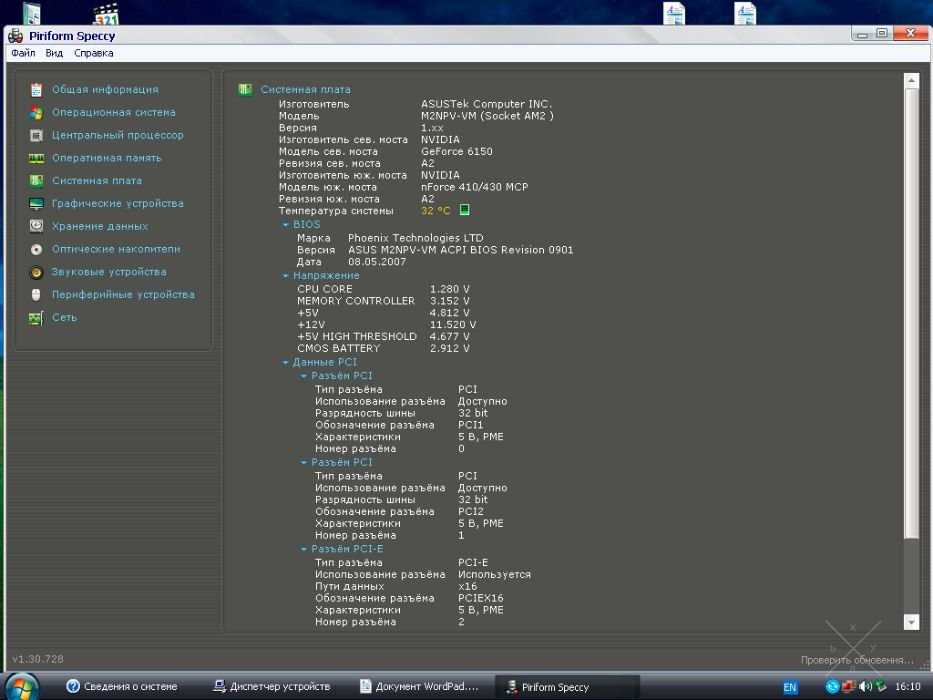This screenshot has width=933, height=700.
Task: Collapse the Разъём PCI-E node
Action: click(304, 549)
